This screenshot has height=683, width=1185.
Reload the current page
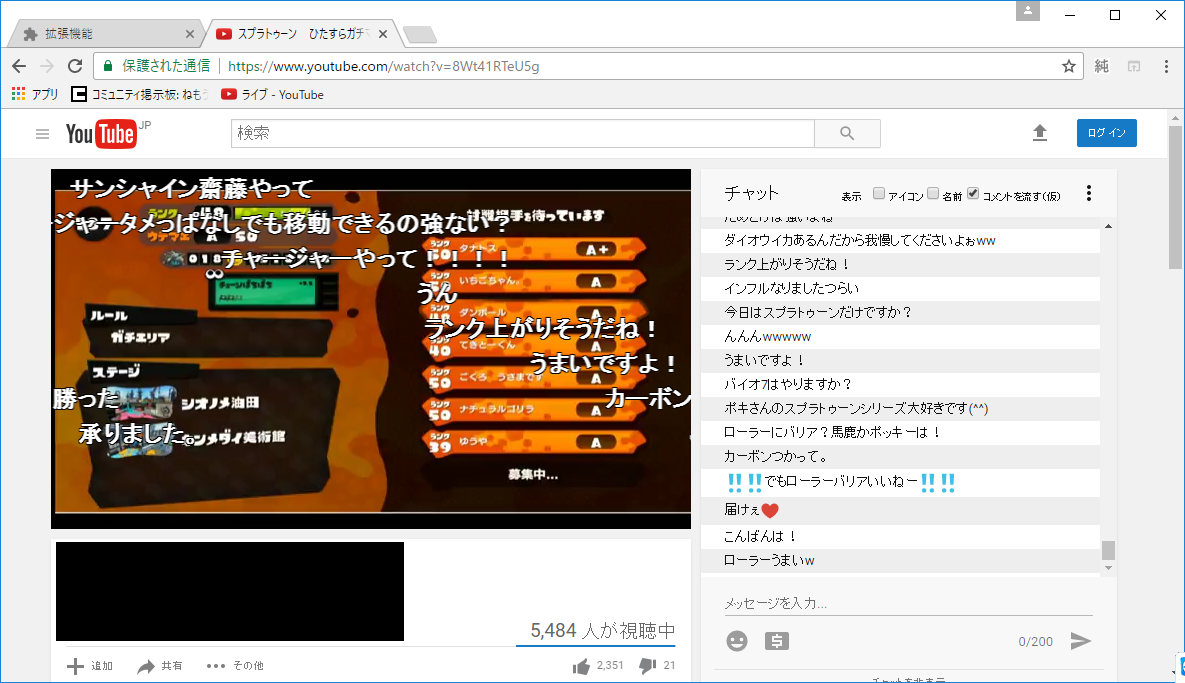coord(75,66)
